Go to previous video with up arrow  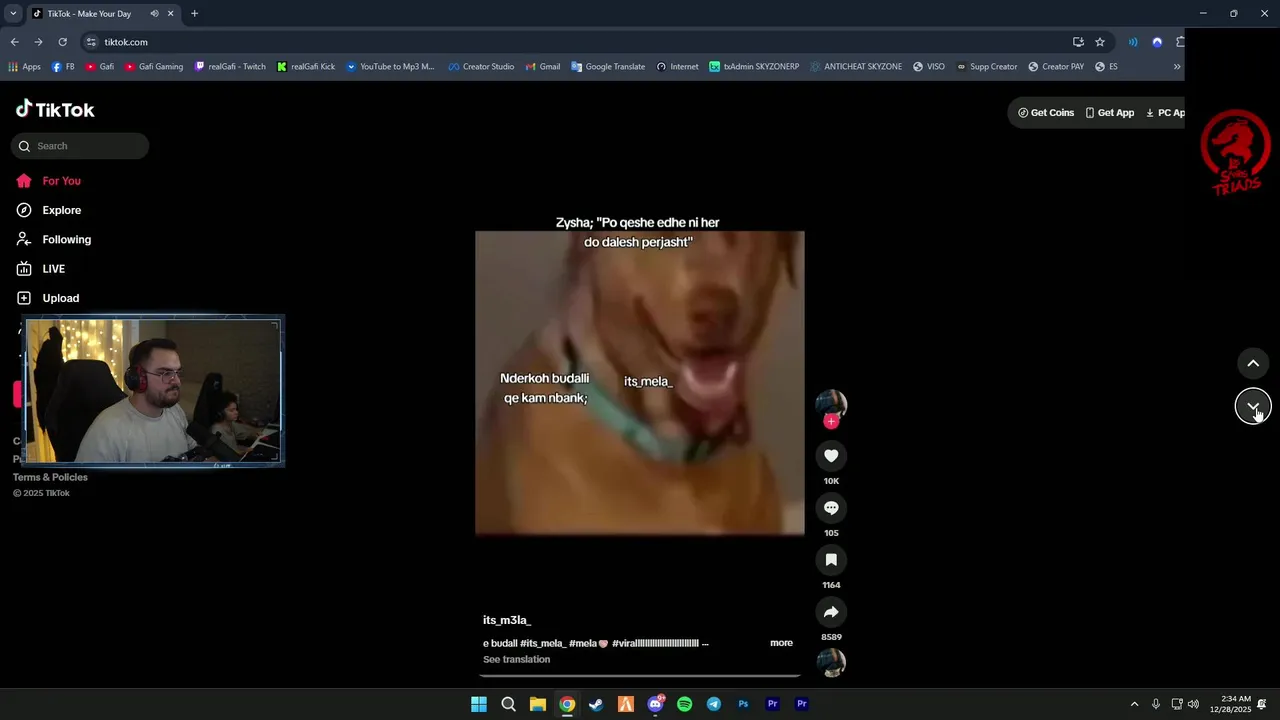[1253, 363]
